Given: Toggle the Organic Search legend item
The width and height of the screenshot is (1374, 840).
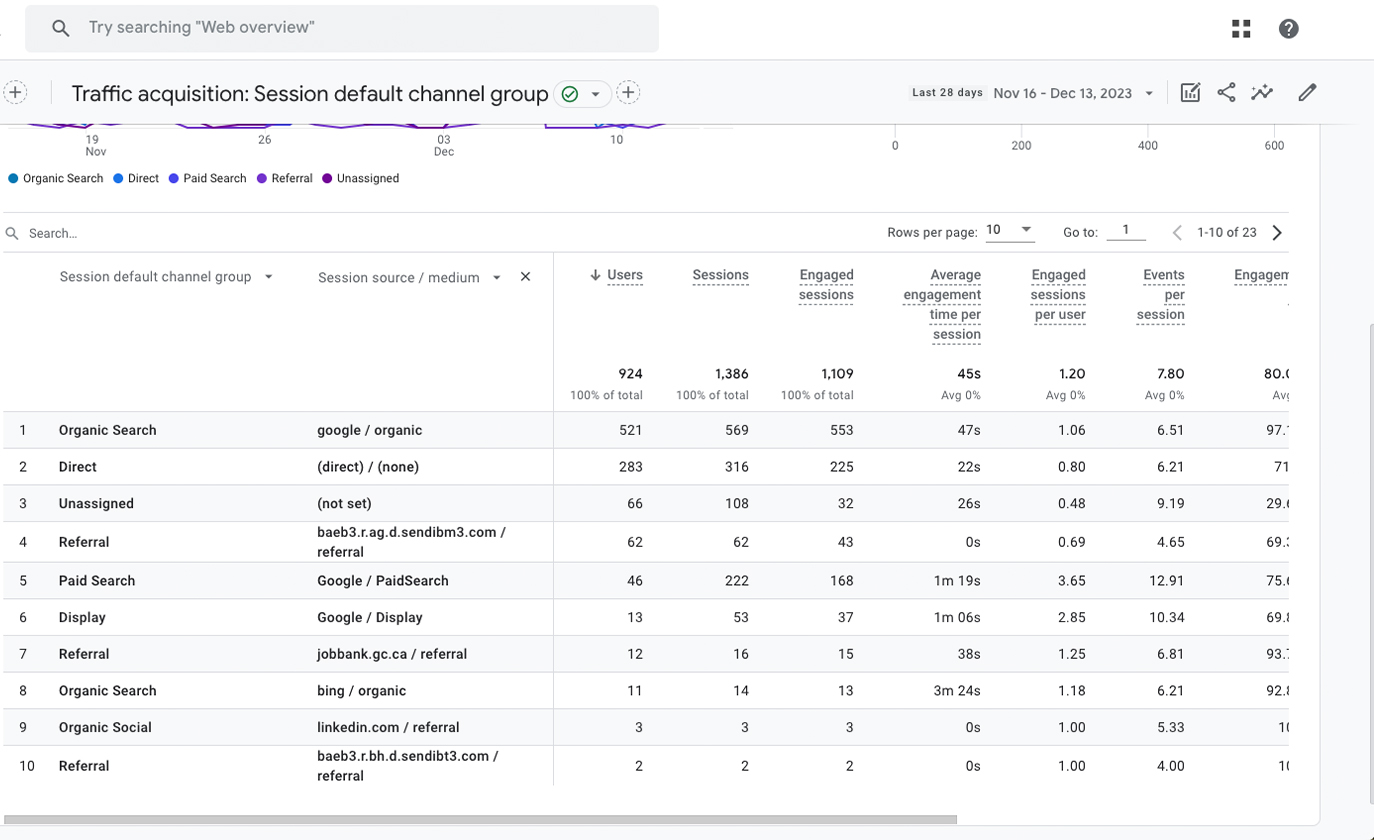Looking at the screenshot, I should 62,179.
